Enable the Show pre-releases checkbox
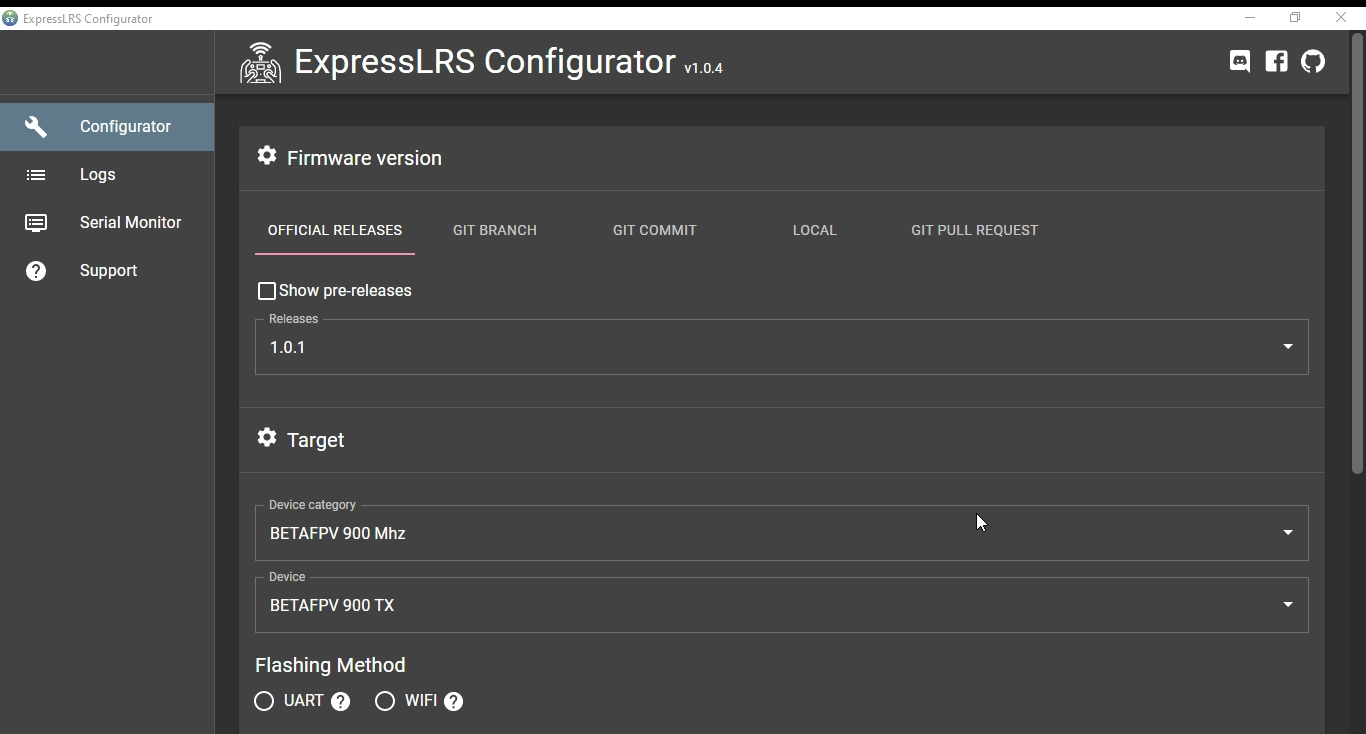The width and height of the screenshot is (1366, 734). pyautogui.click(x=267, y=291)
